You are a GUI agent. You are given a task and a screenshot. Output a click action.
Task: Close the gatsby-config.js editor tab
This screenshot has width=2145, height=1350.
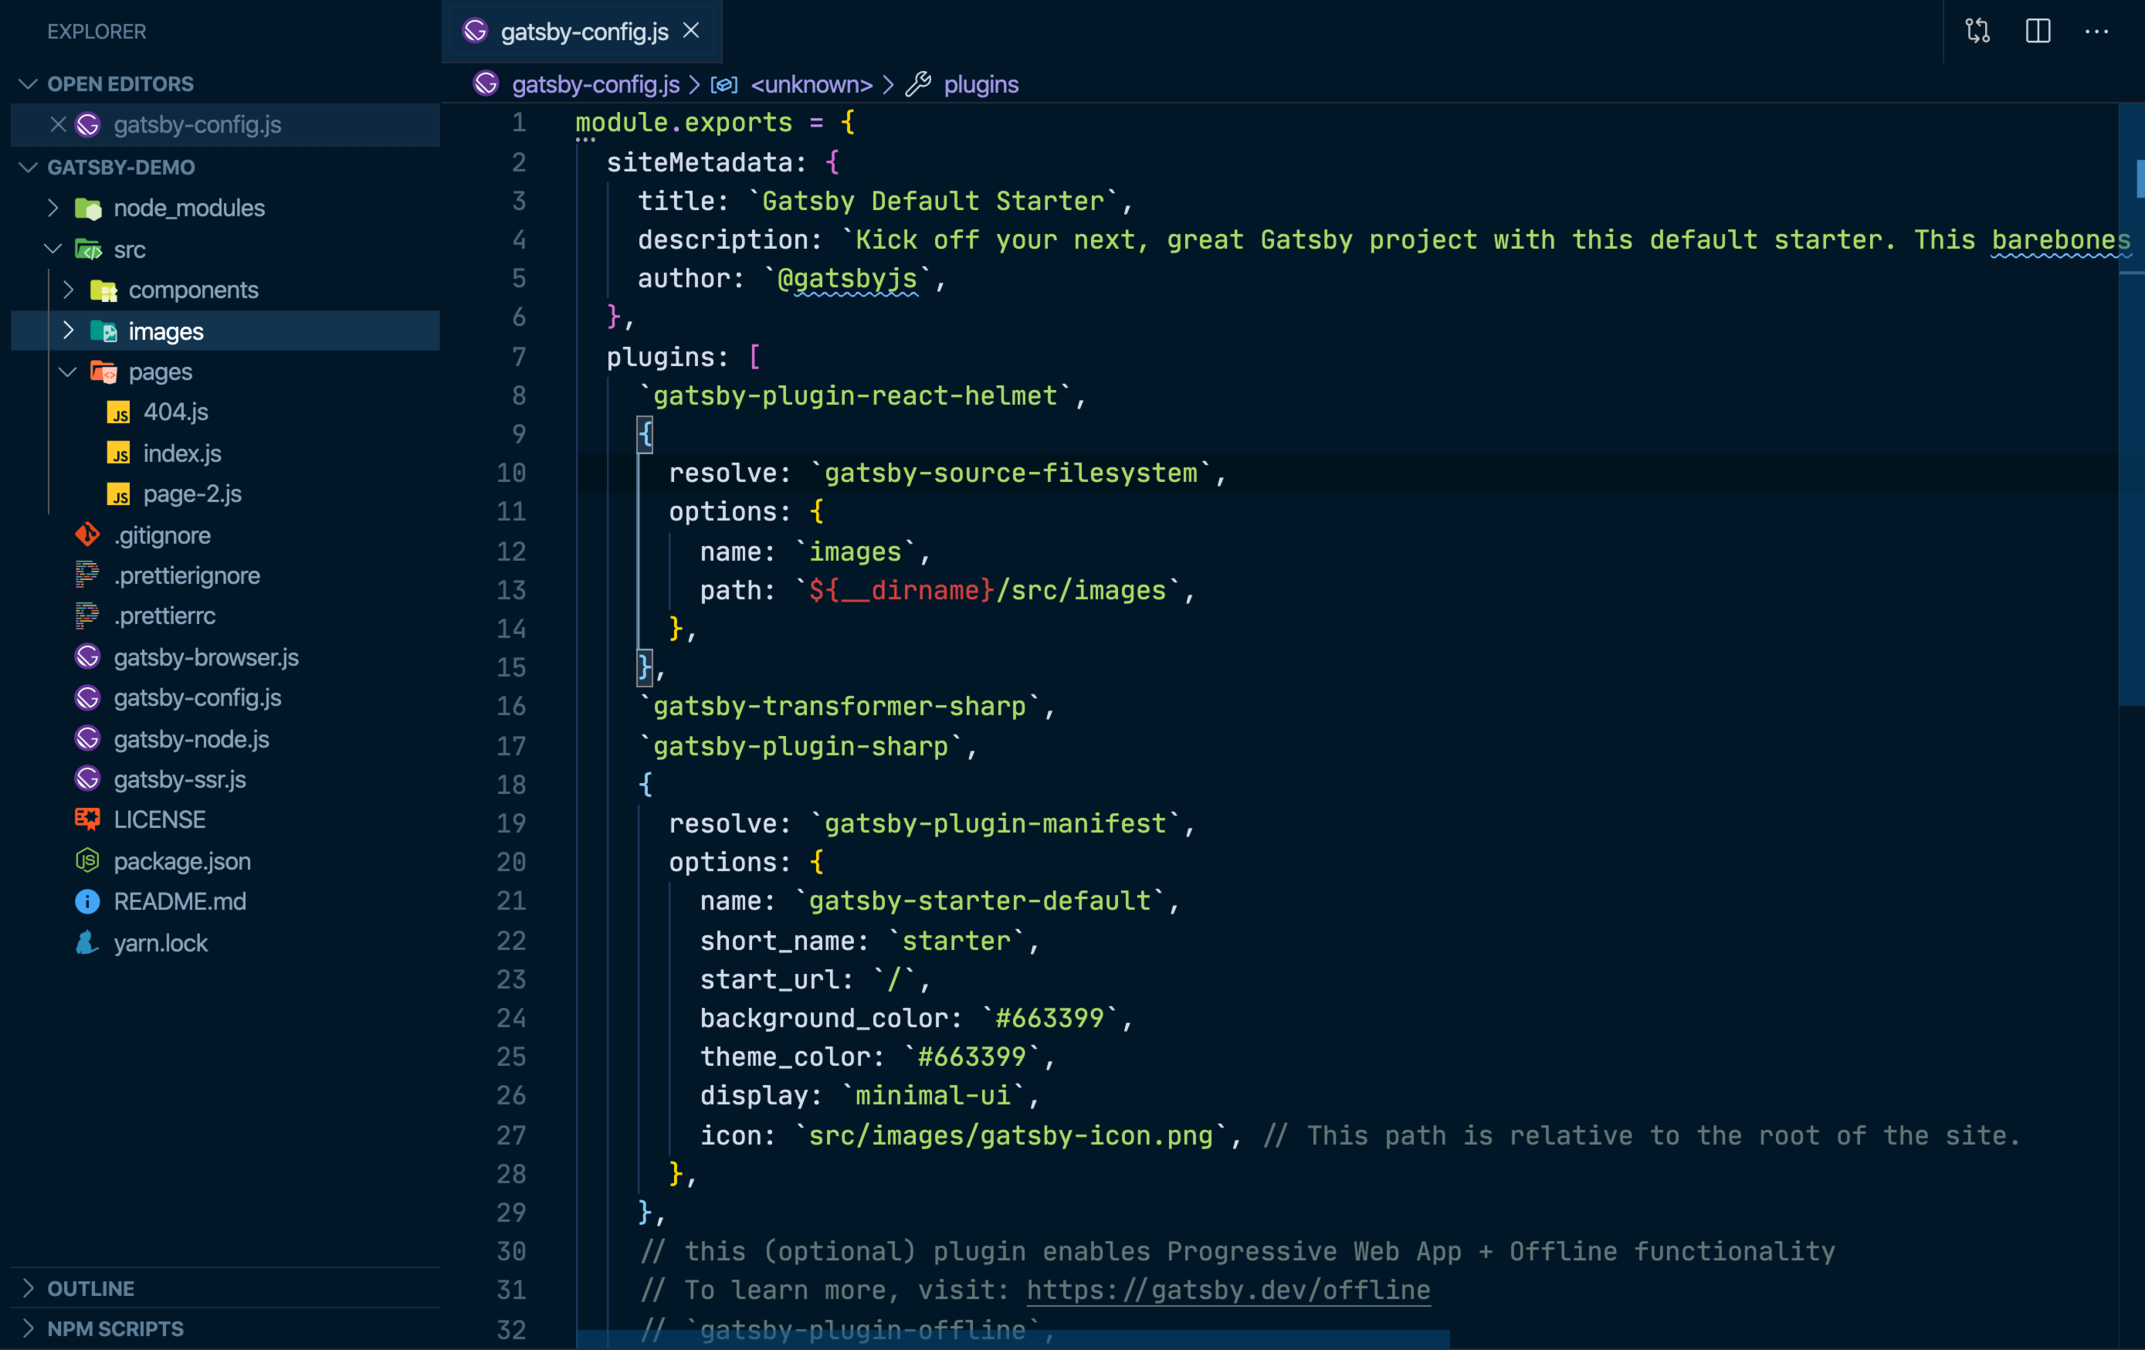coord(691,31)
